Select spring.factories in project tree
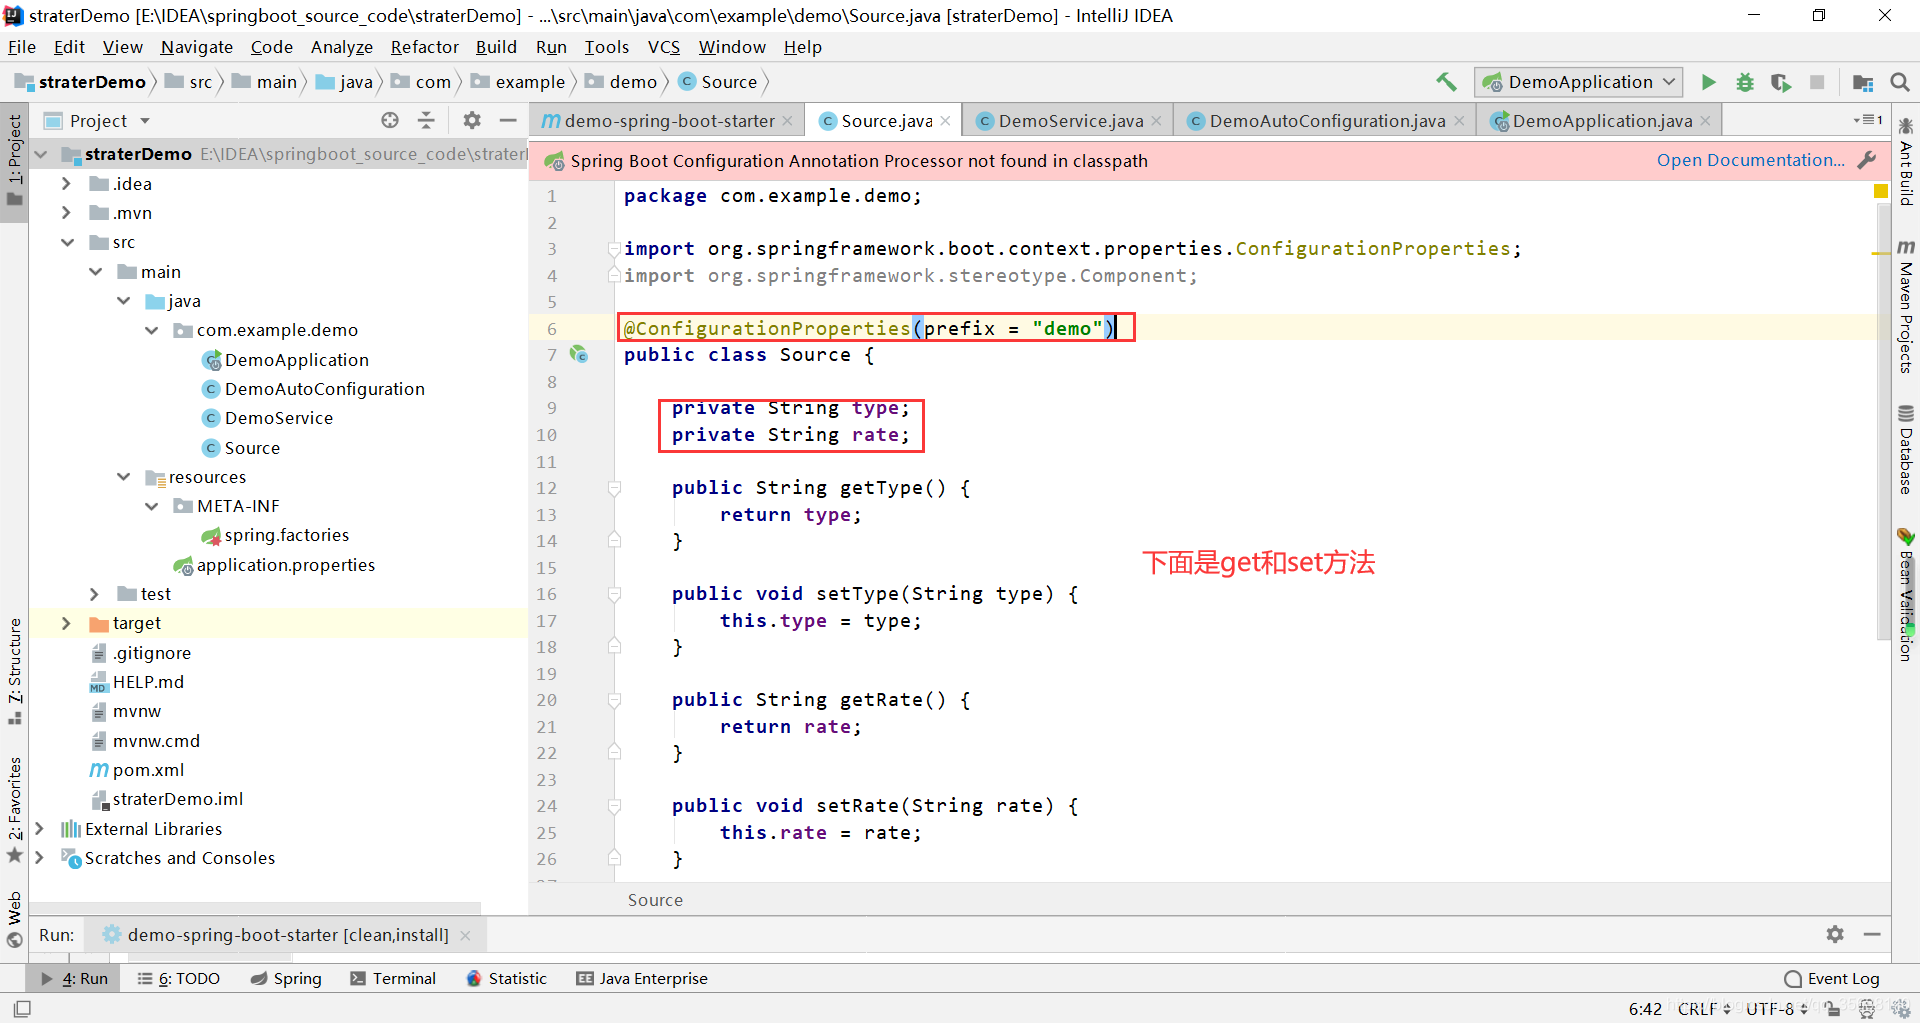This screenshot has height=1023, width=1920. pyautogui.click(x=286, y=536)
